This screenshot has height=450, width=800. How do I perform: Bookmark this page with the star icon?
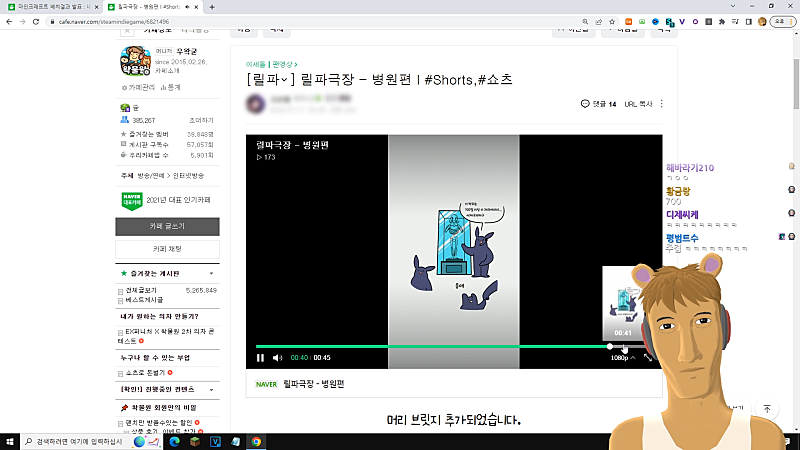pos(612,21)
